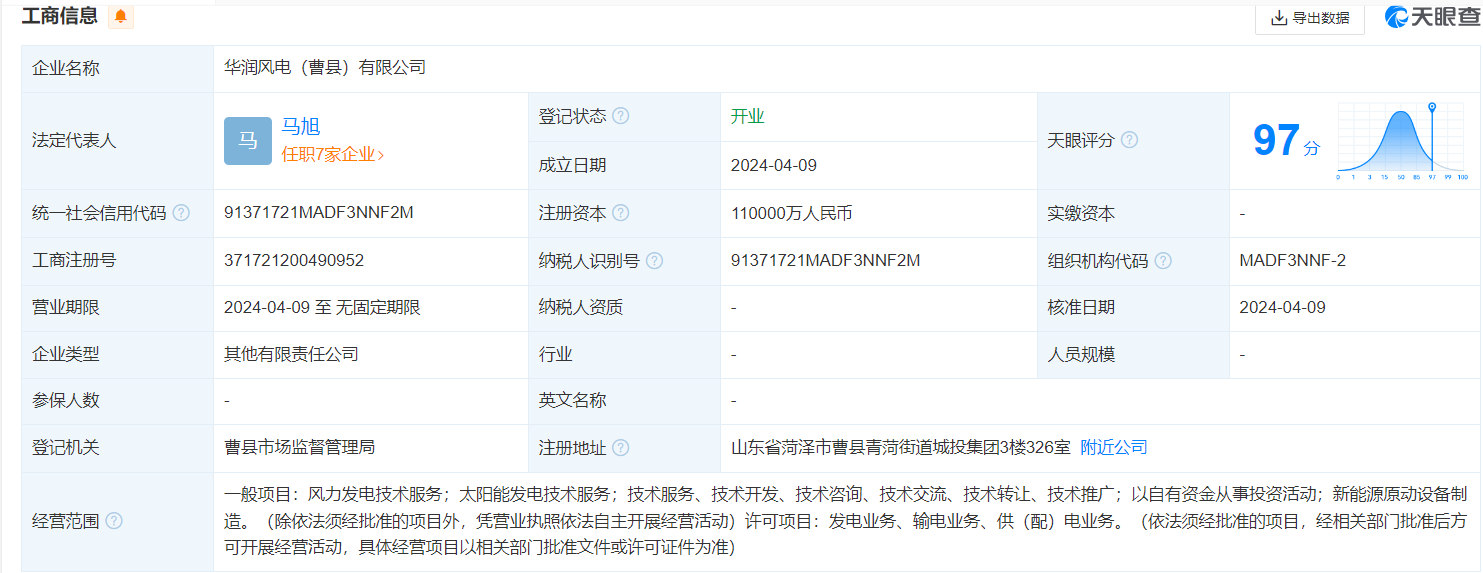Click the 纳税人资质 label cell
The height and width of the screenshot is (573, 1483).
(x=625, y=307)
